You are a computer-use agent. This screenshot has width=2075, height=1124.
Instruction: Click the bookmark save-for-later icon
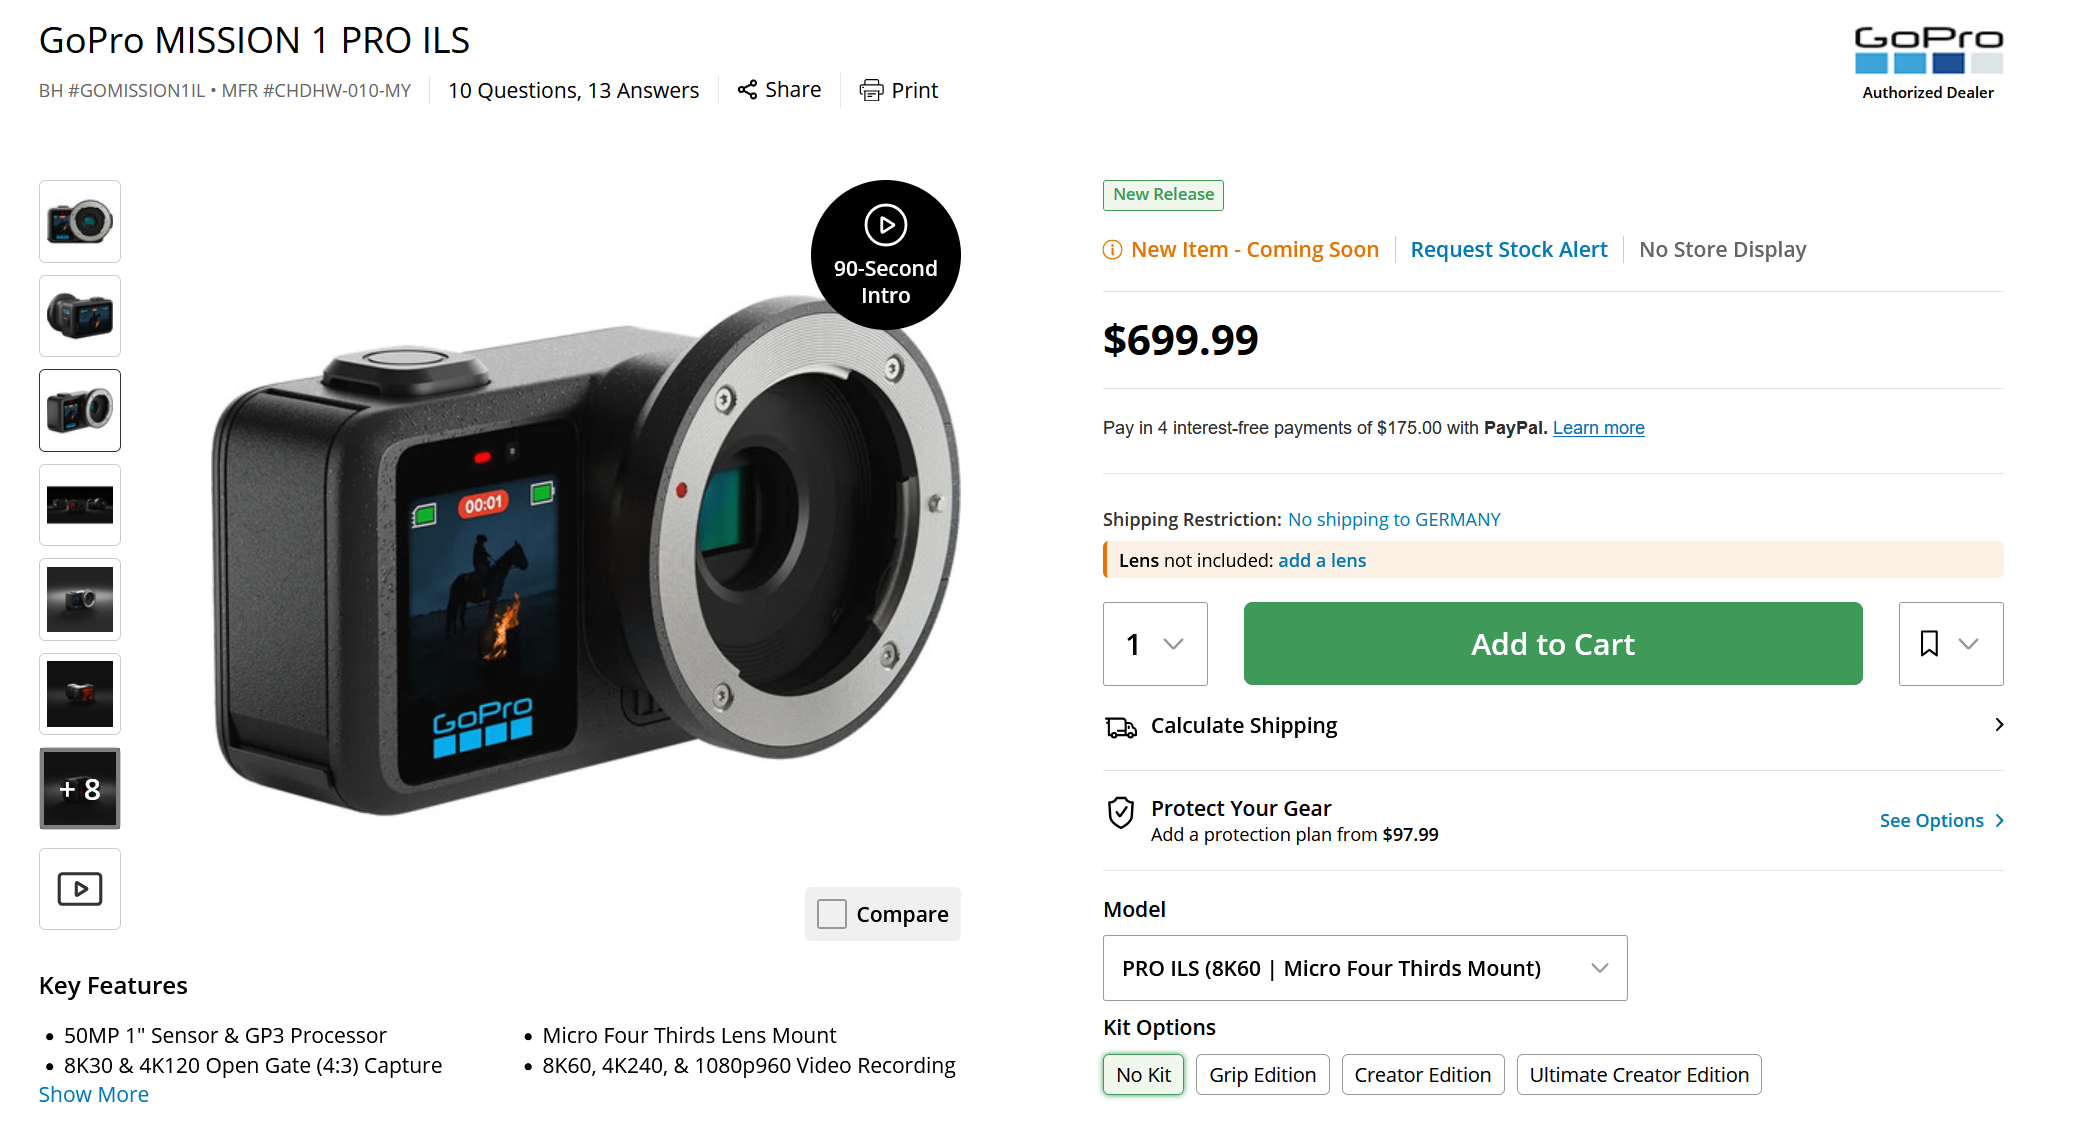(x=1929, y=644)
